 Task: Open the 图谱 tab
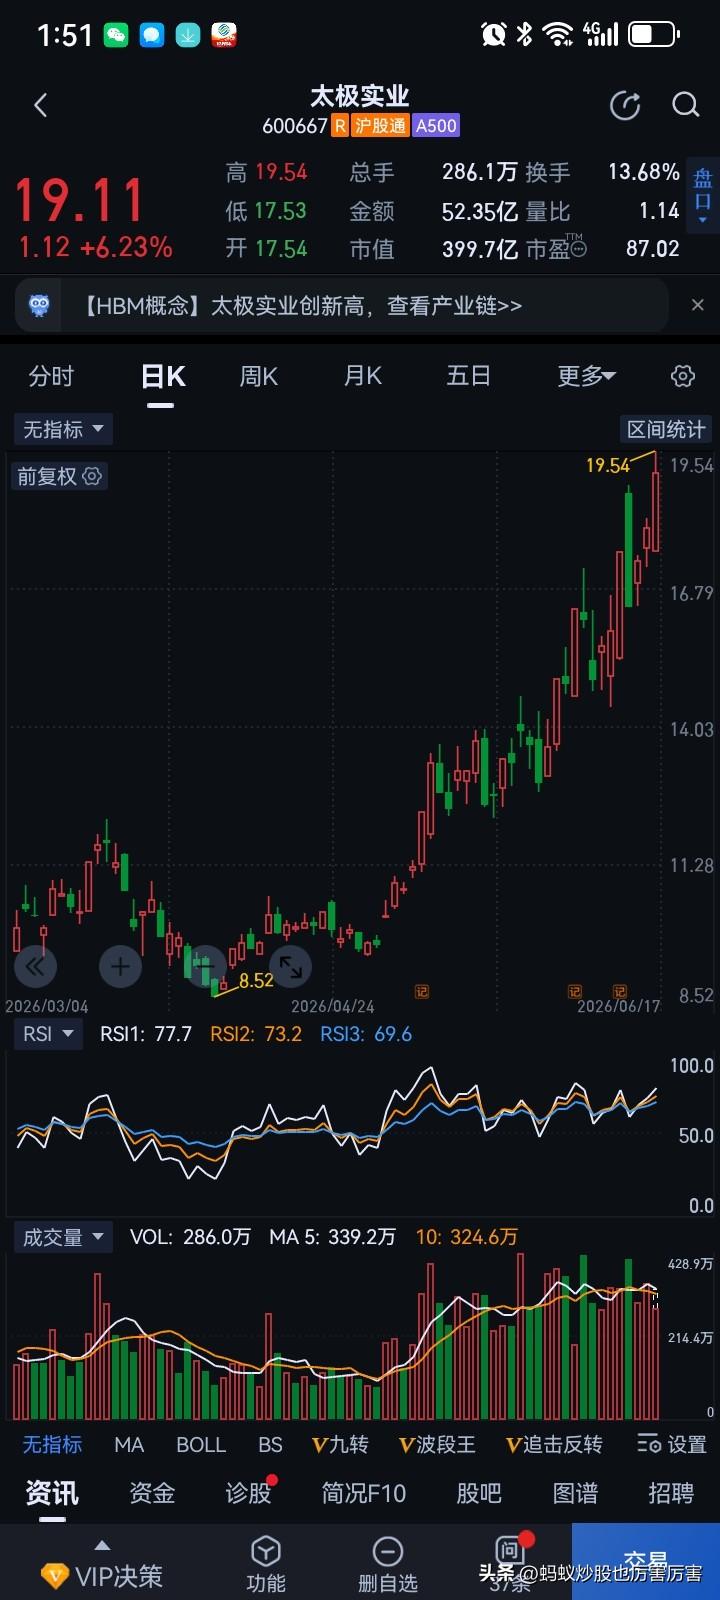click(575, 1493)
